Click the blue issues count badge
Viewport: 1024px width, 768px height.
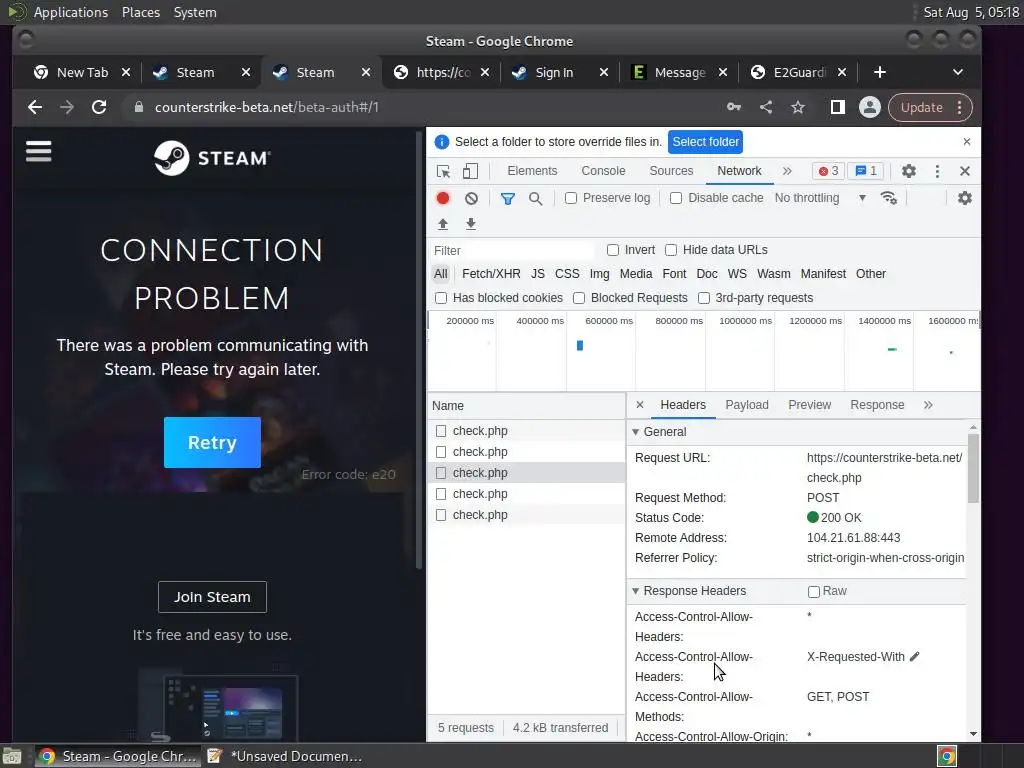coord(866,171)
